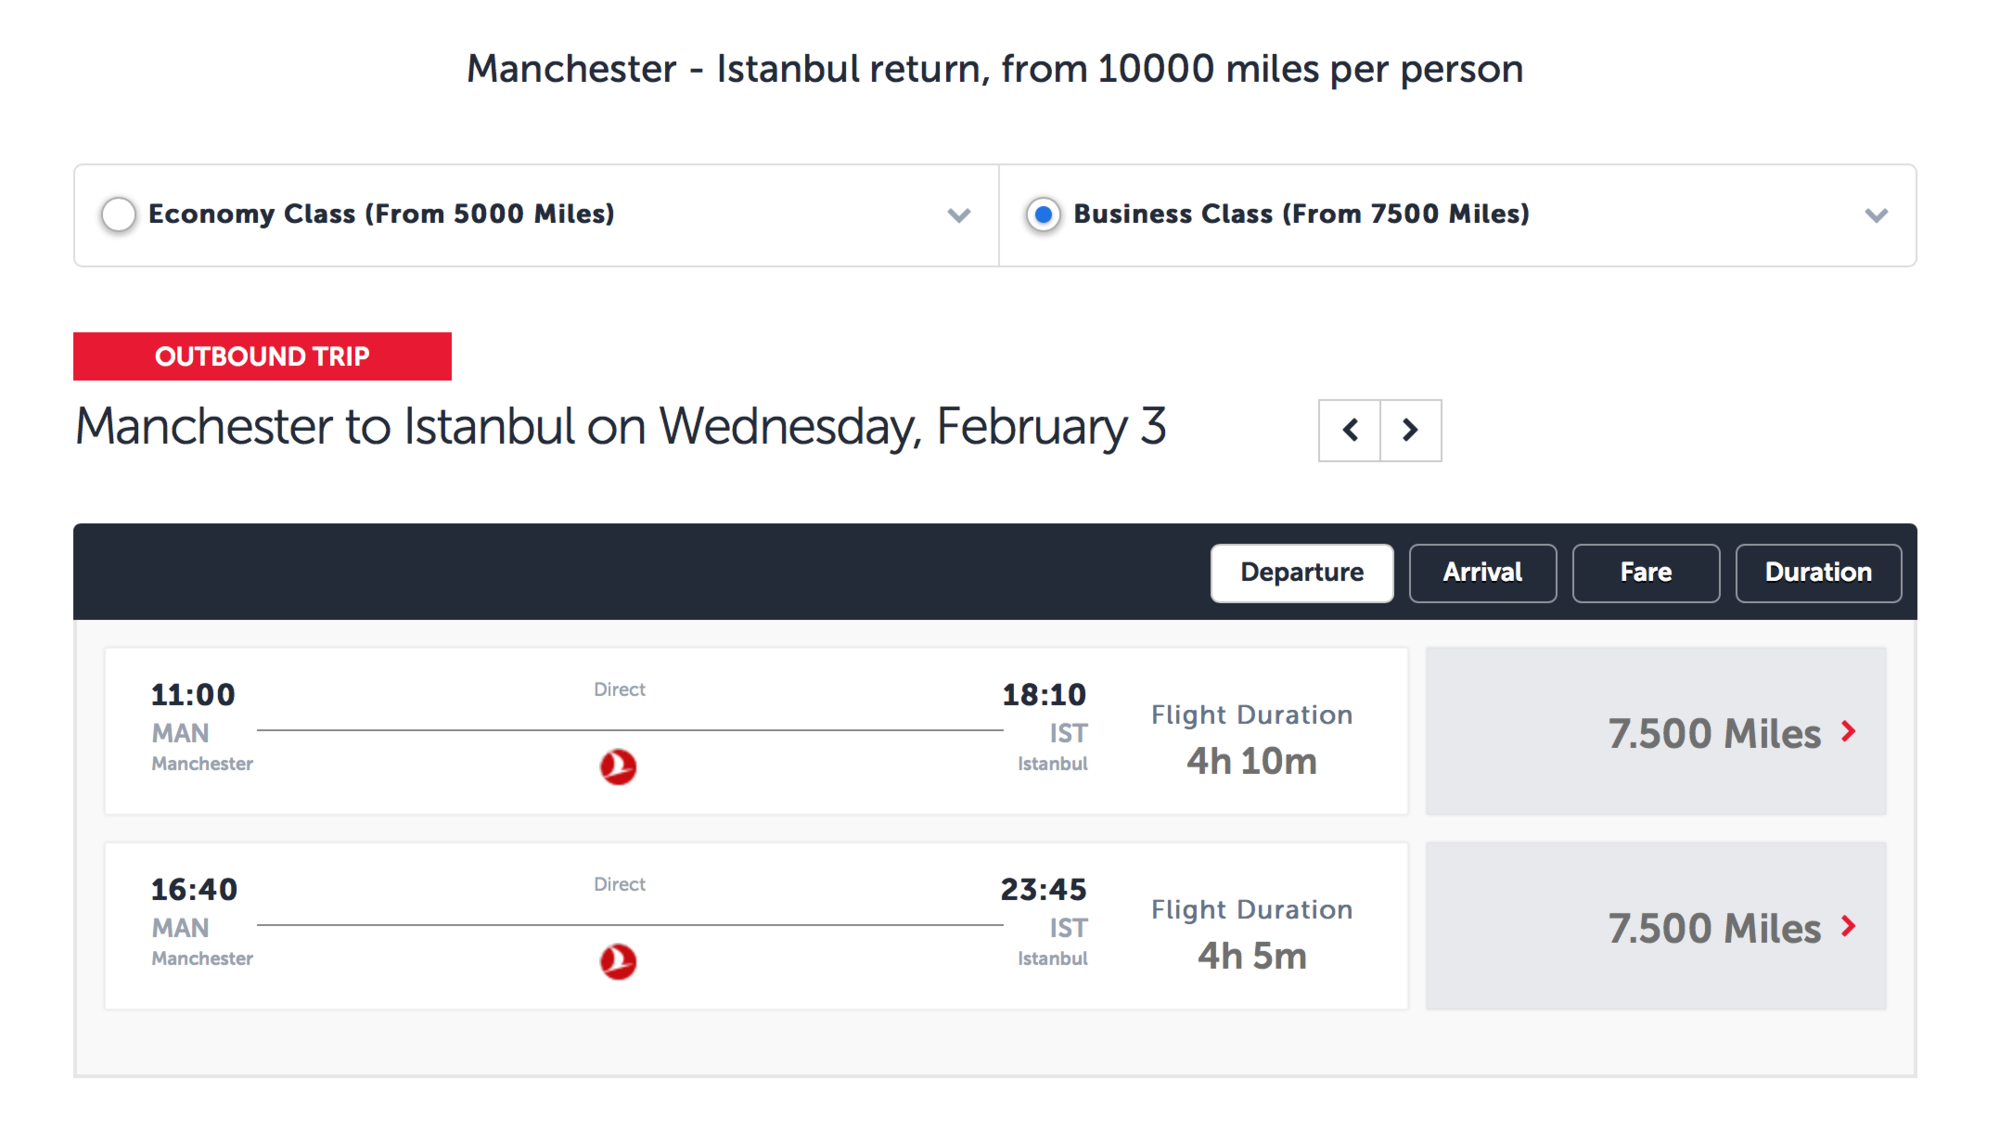
Task: Open the 11:00 Manchester departure flight card
Action: [756, 731]
